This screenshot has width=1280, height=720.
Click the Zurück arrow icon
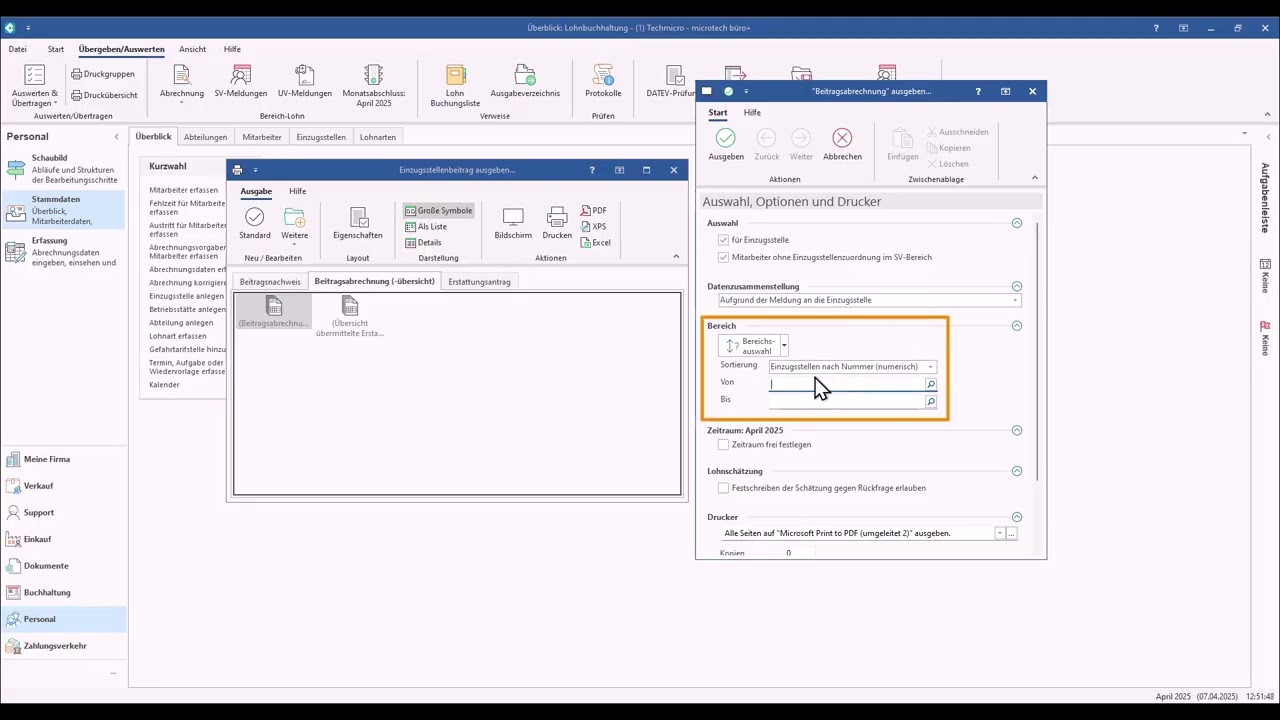(766, 138)
